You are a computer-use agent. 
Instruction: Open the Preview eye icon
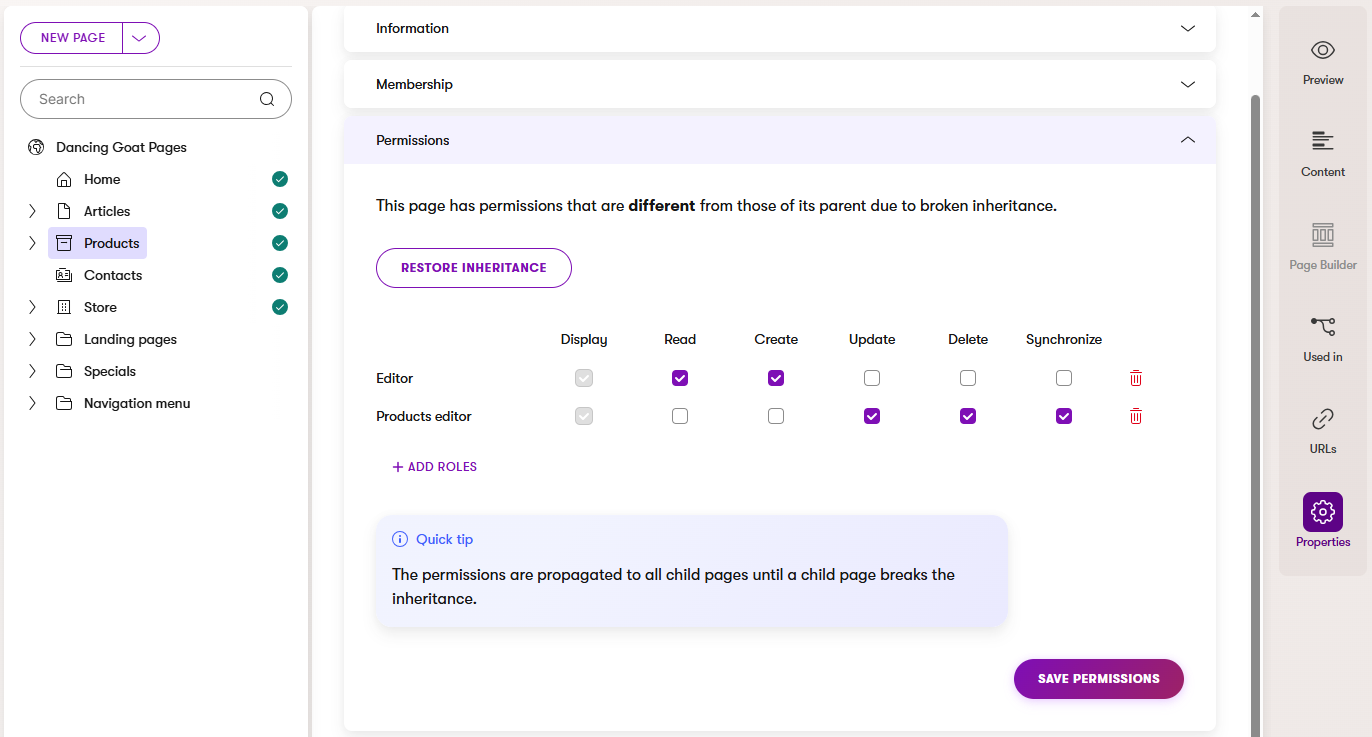tap(1322, 51)
